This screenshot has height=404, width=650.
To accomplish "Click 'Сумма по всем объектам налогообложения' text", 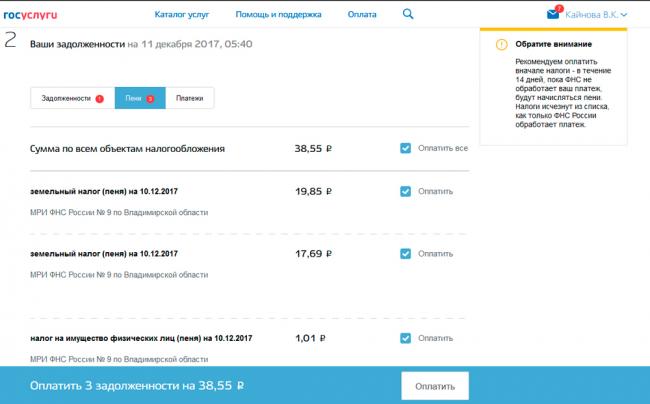I will pos(127,148).
